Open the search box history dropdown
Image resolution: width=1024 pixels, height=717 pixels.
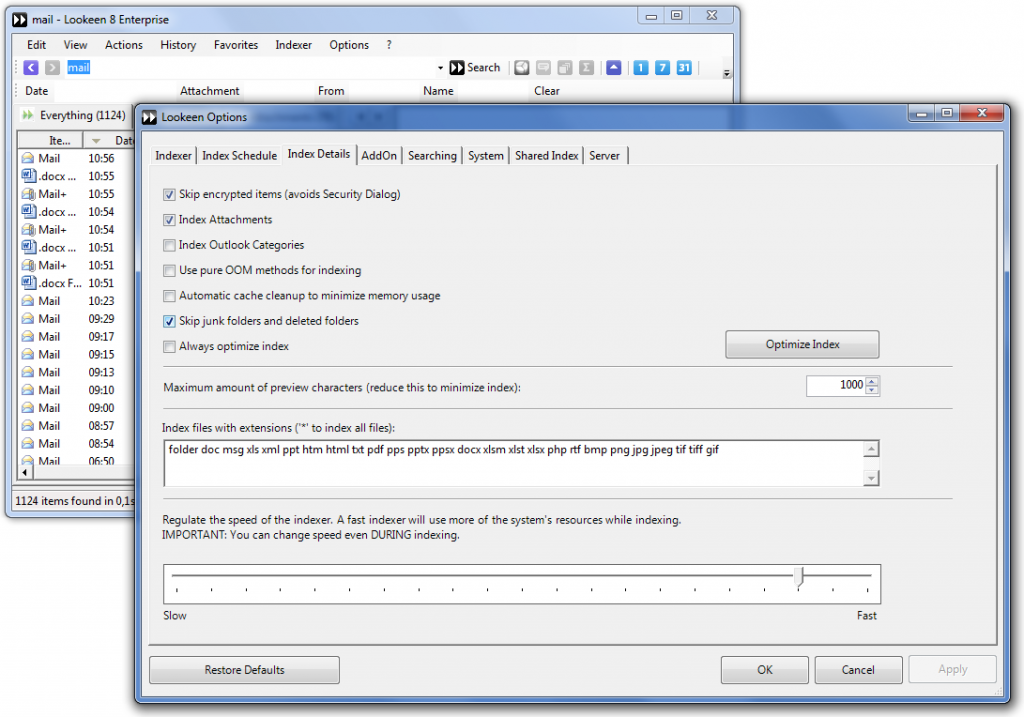point(440,68)
